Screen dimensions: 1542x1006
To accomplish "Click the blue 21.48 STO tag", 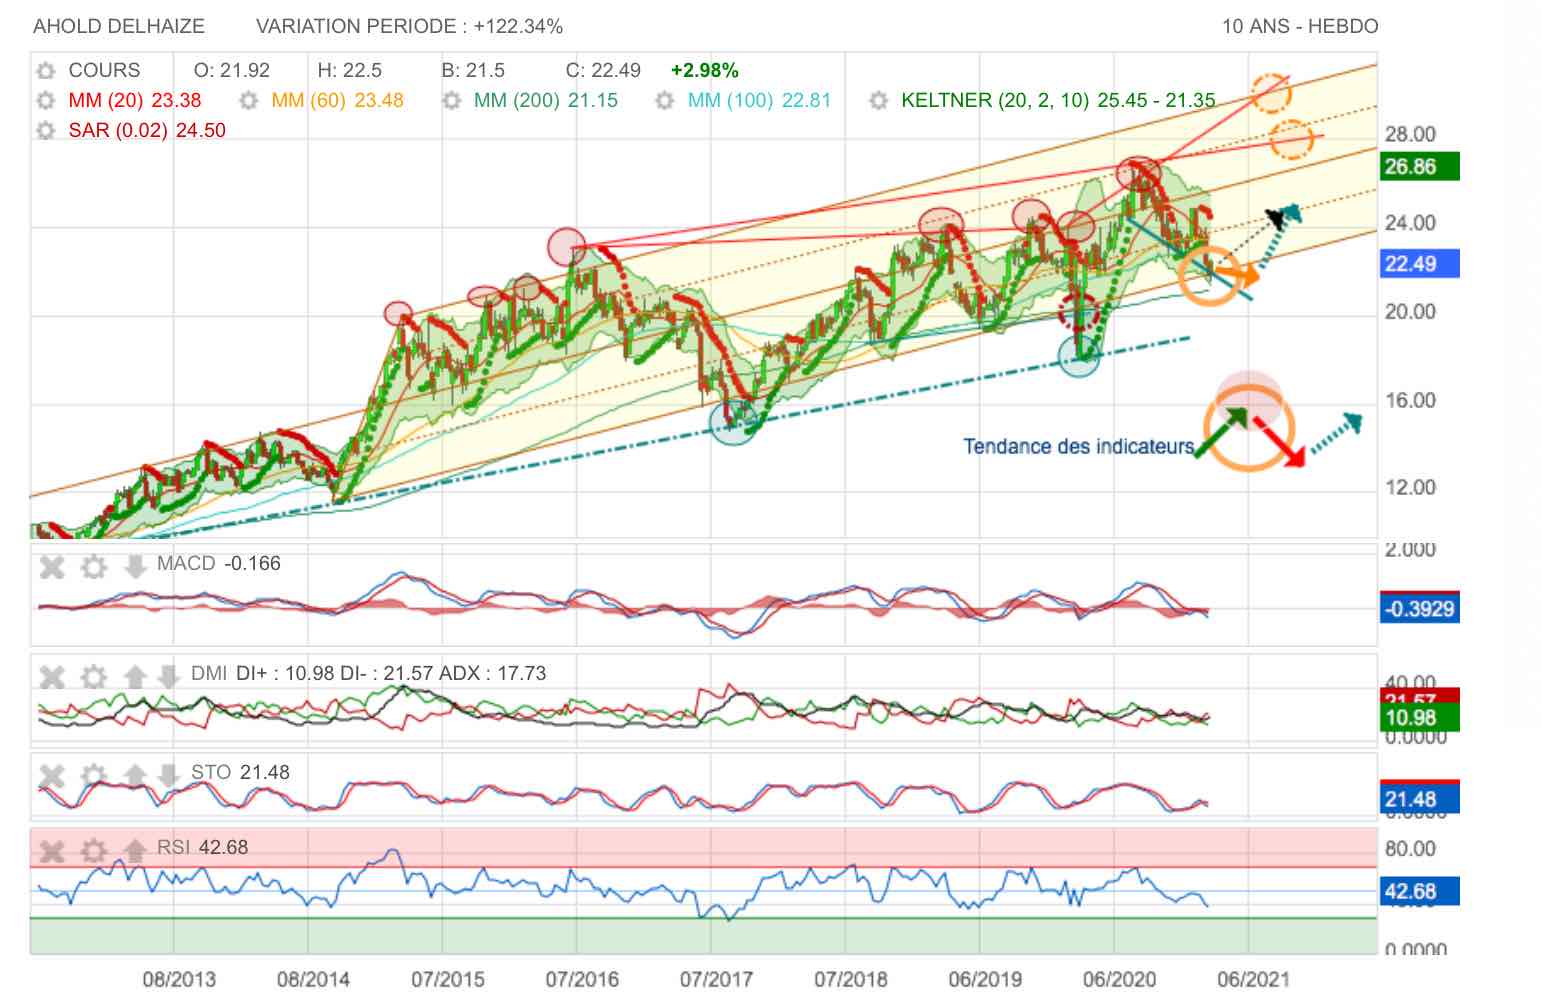I will (x=1419, y=800).
